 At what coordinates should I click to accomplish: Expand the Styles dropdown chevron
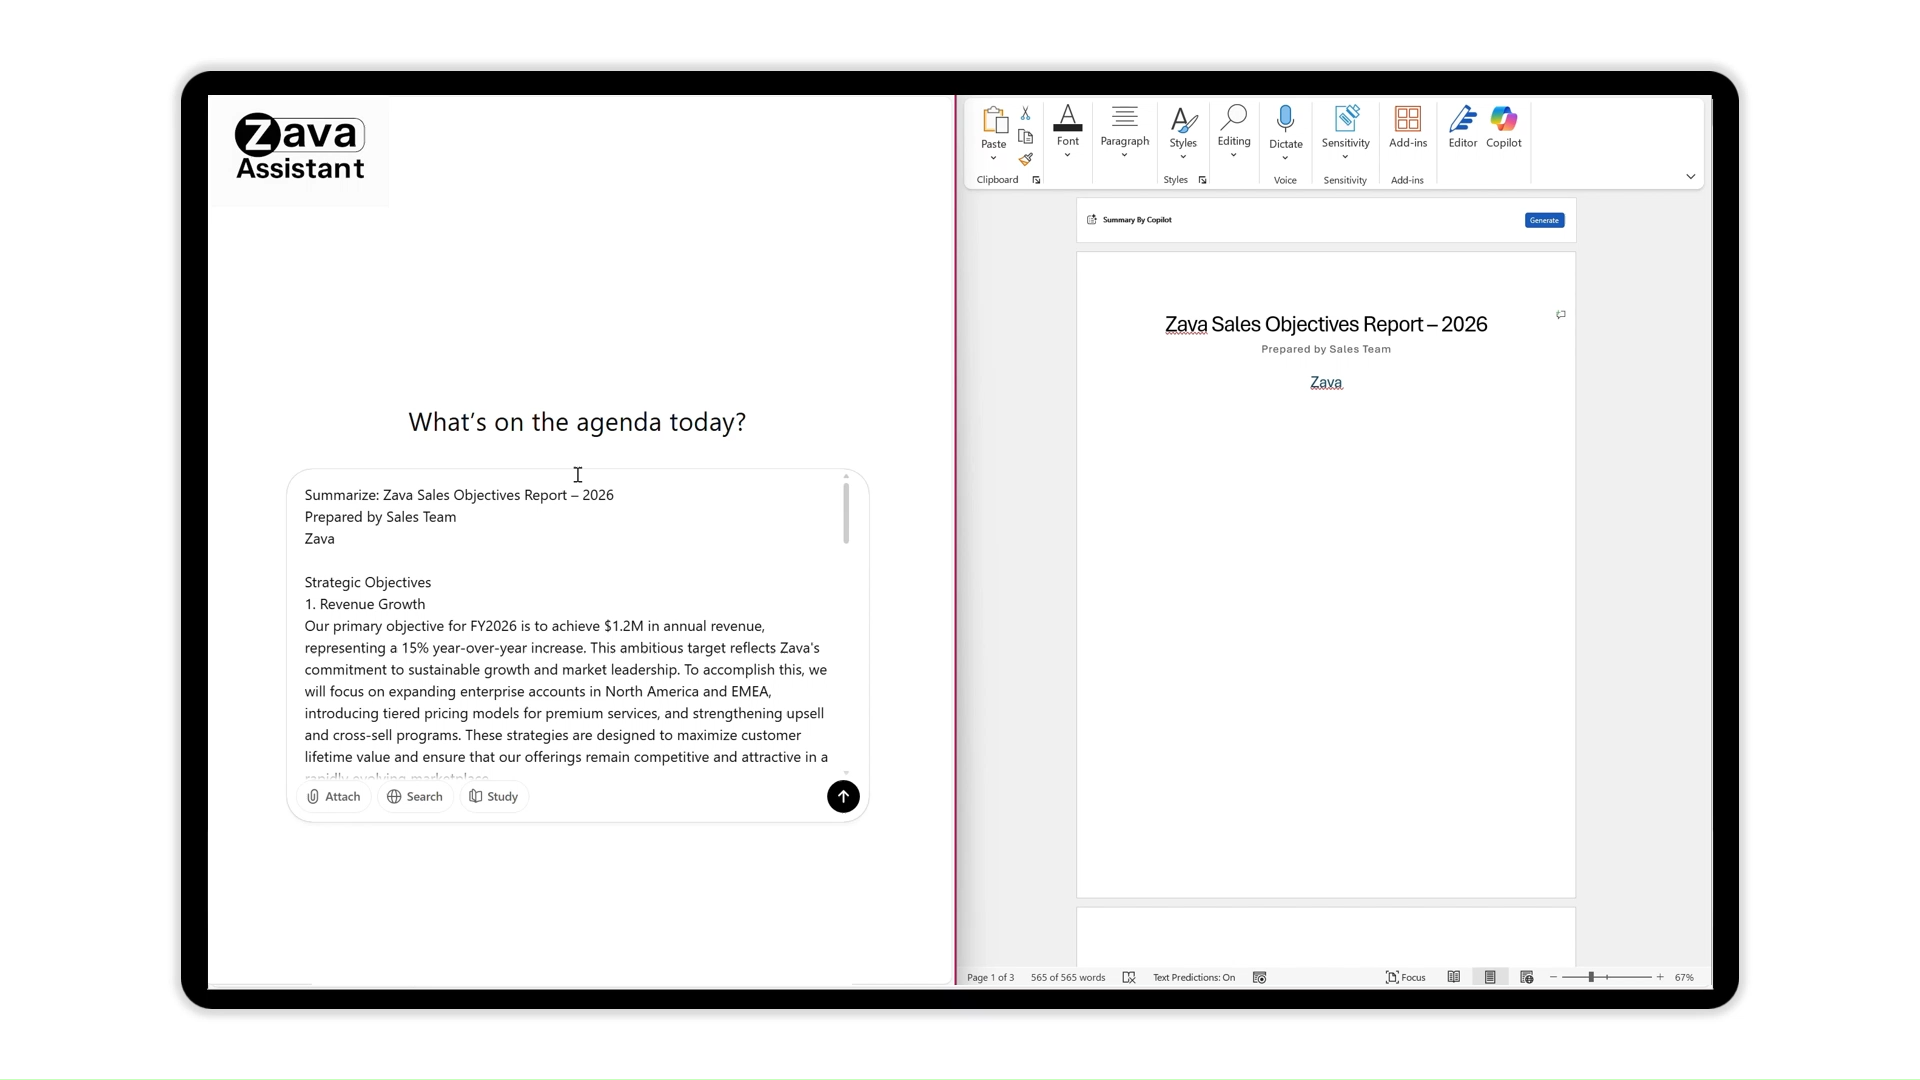pos(1183,157)
